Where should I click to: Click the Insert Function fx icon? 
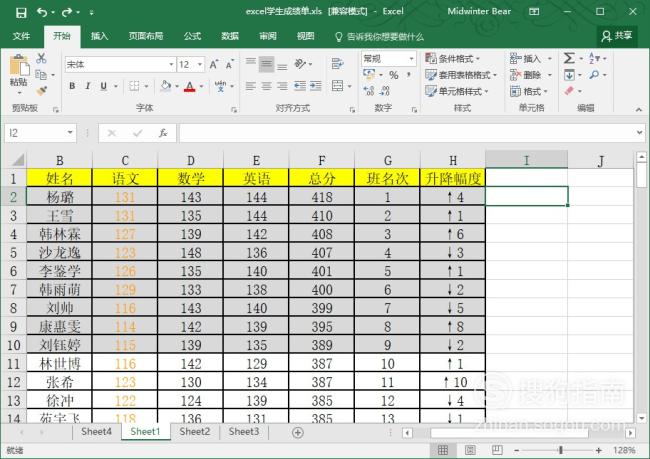pos(163,133)
